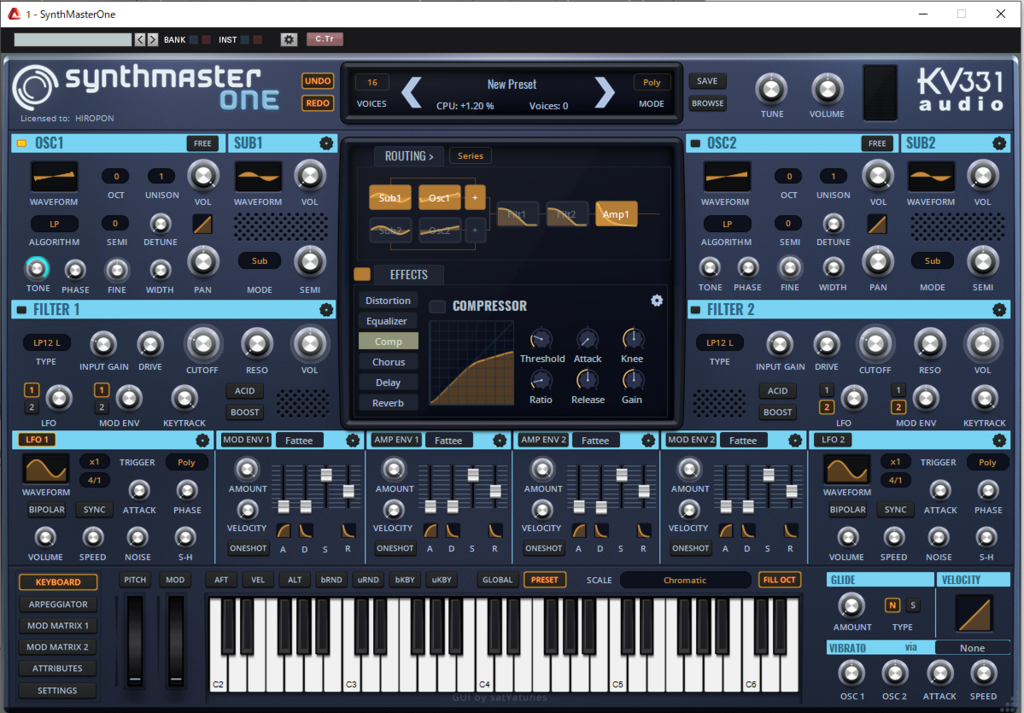Open the Chromatic scale dropdown
The height and width of the screenshot is (713, 1024).
(x=685, y=580)
